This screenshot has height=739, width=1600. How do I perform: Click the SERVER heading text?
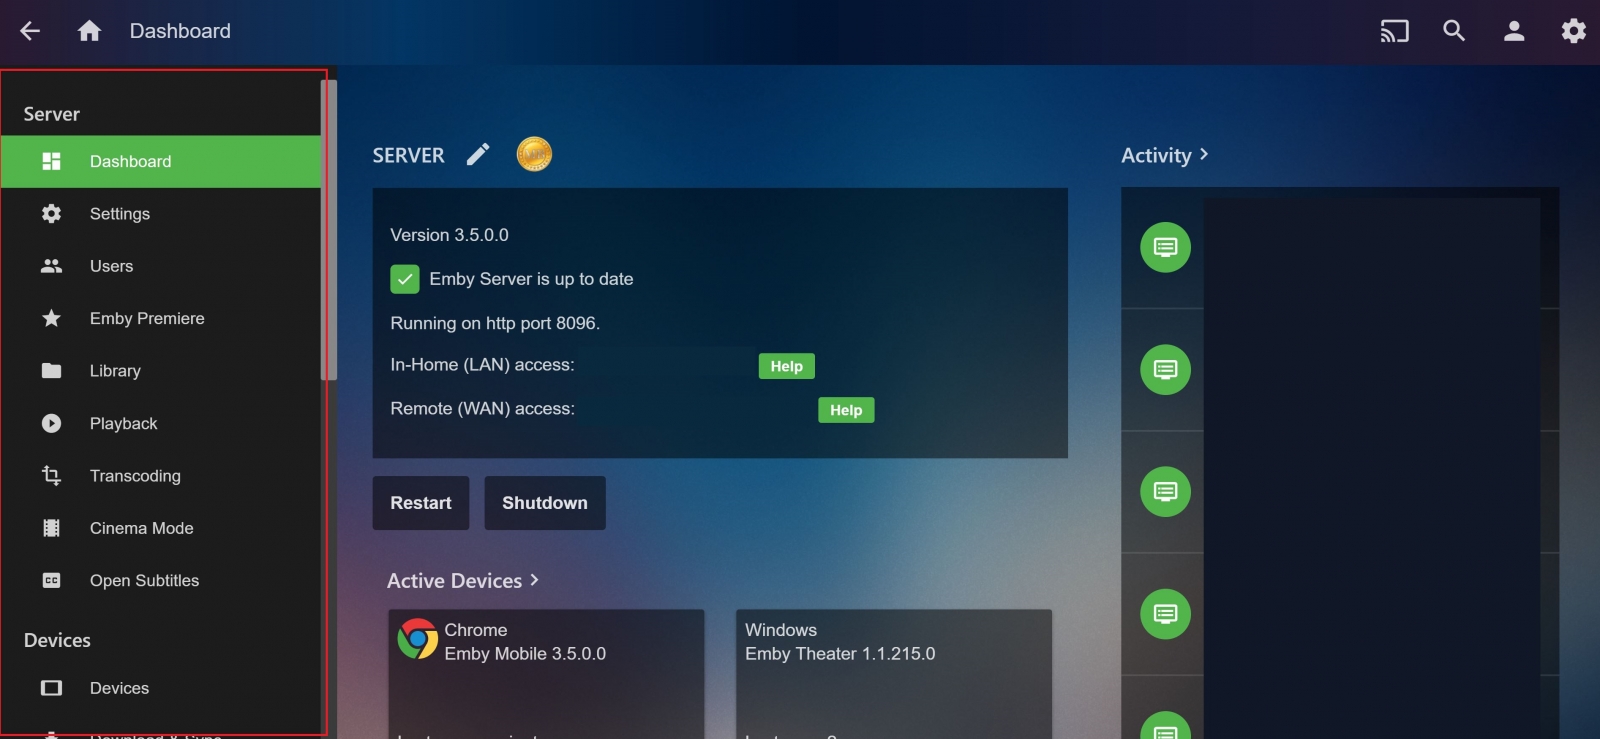click(408, 155)
